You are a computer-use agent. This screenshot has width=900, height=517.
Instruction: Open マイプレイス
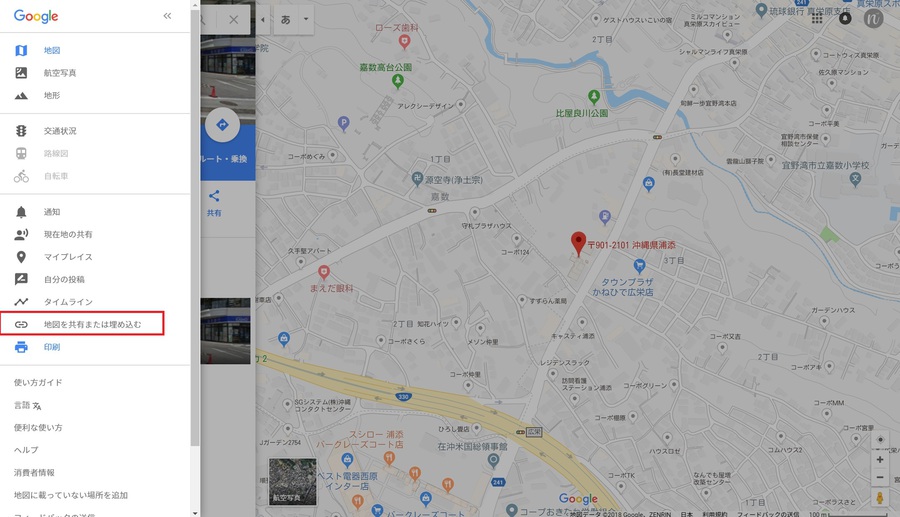pos(68,256)
